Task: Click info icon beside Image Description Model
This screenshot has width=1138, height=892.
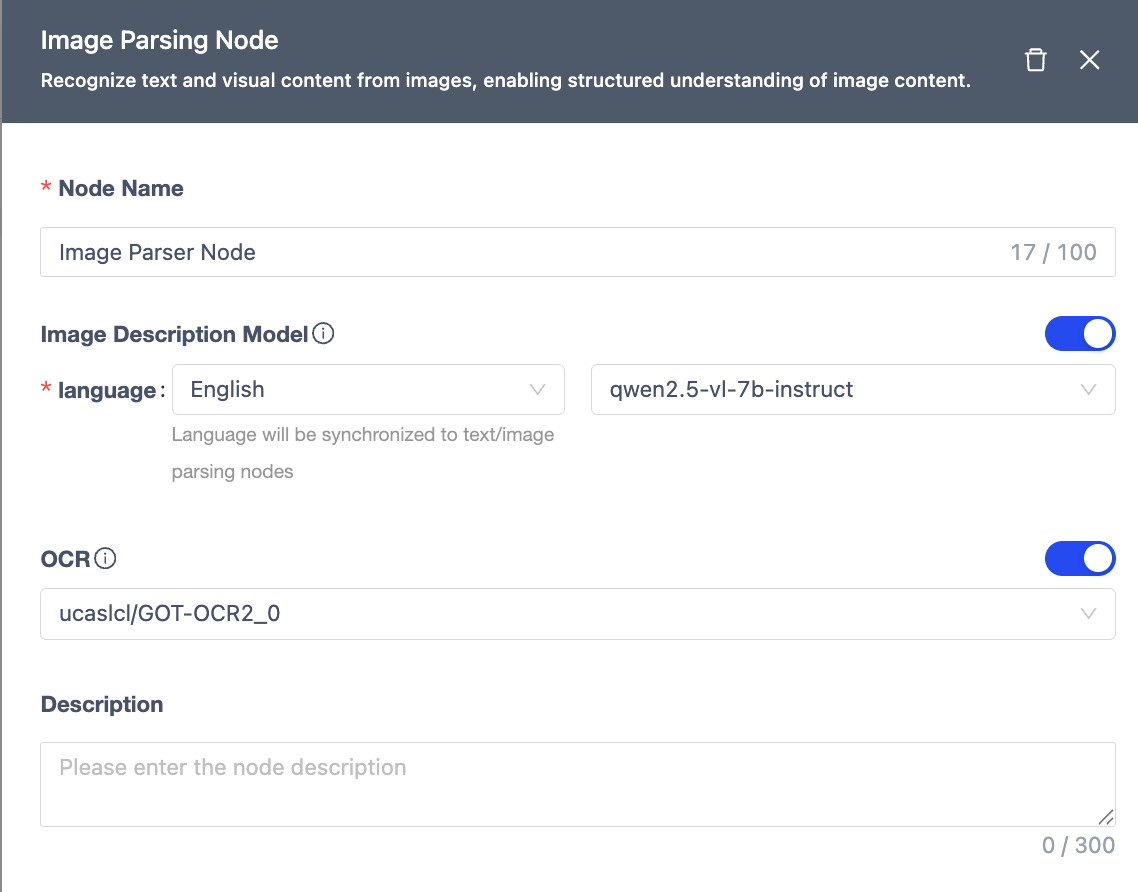Action: click(323, 334)
